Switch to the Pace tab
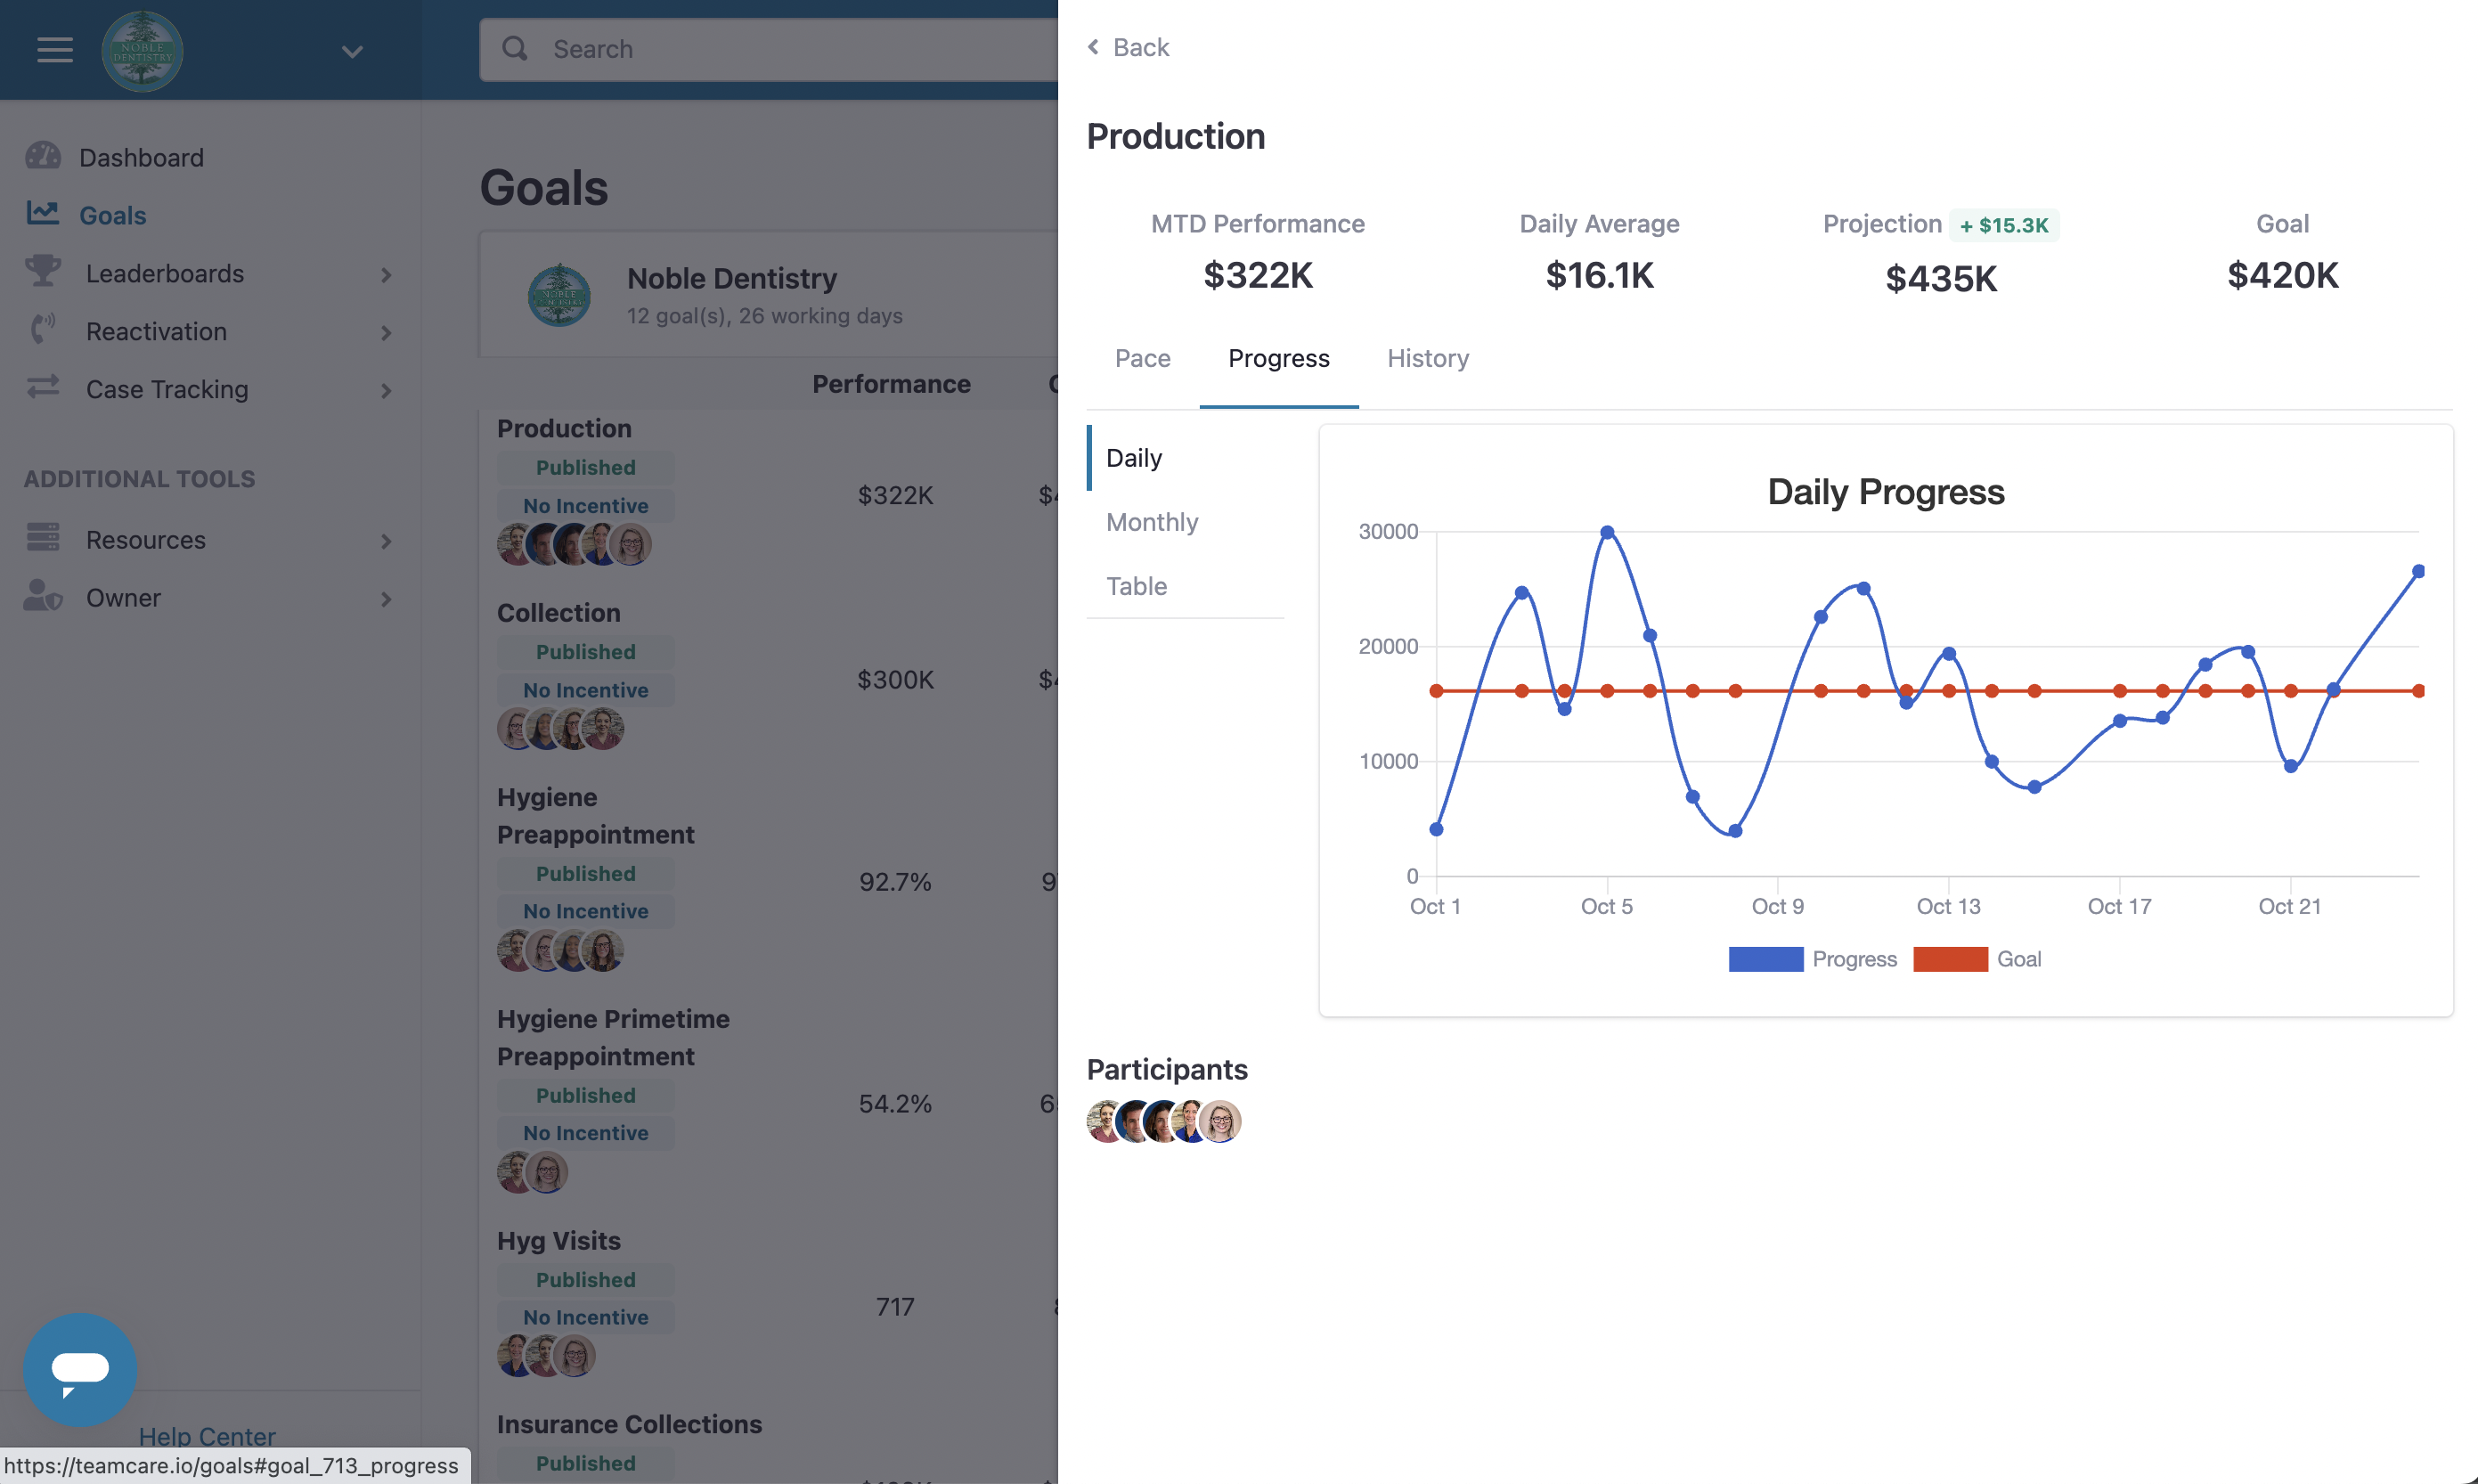Image resolution: width=2478 pixels, height=1484 pixels. click(x=1143, y=358)
